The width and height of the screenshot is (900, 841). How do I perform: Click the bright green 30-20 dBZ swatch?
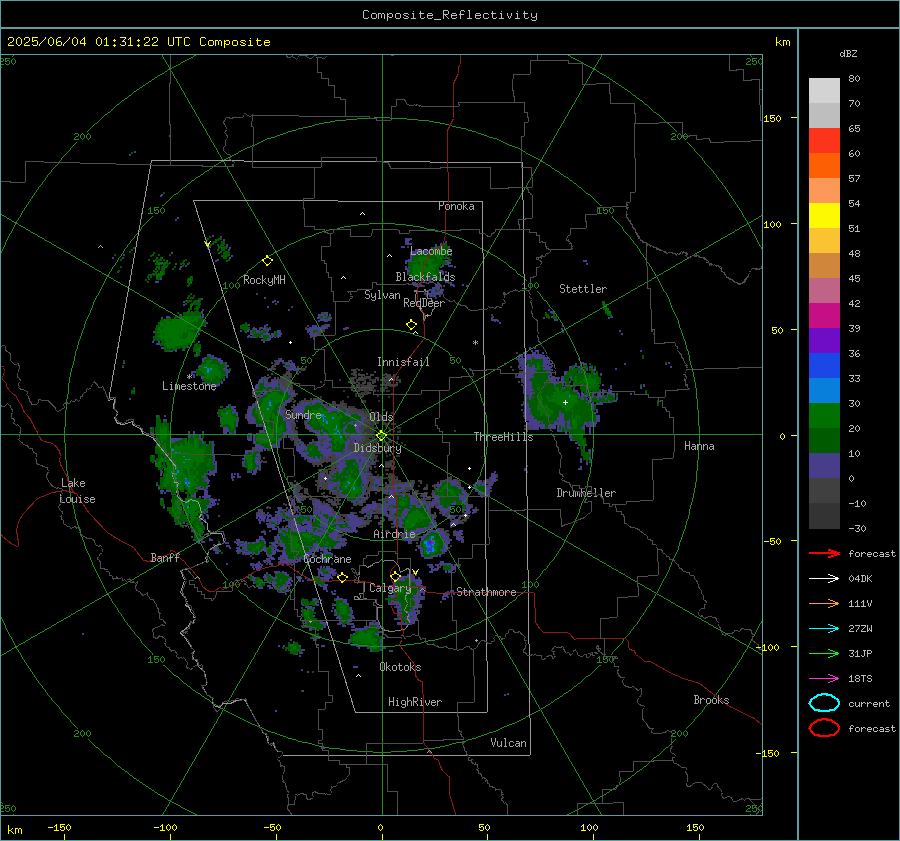(824, 416)
